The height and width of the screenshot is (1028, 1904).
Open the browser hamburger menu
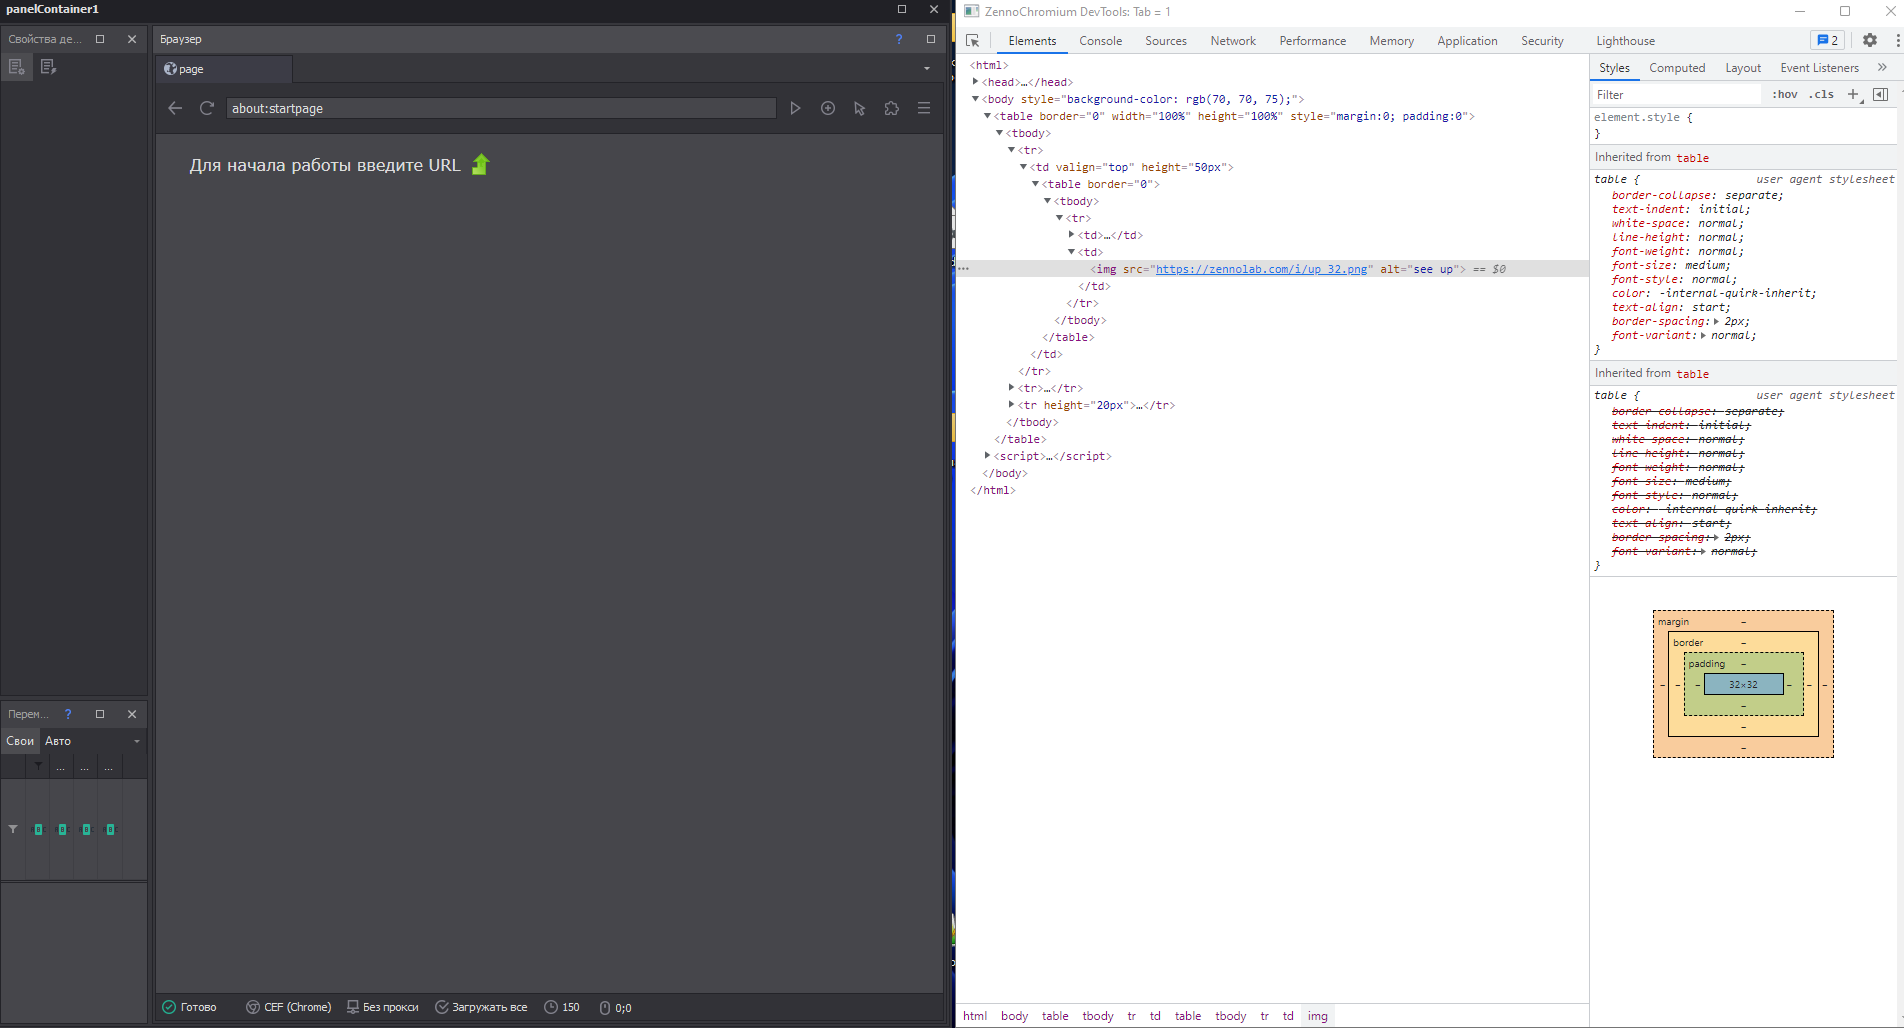point(924,108)
